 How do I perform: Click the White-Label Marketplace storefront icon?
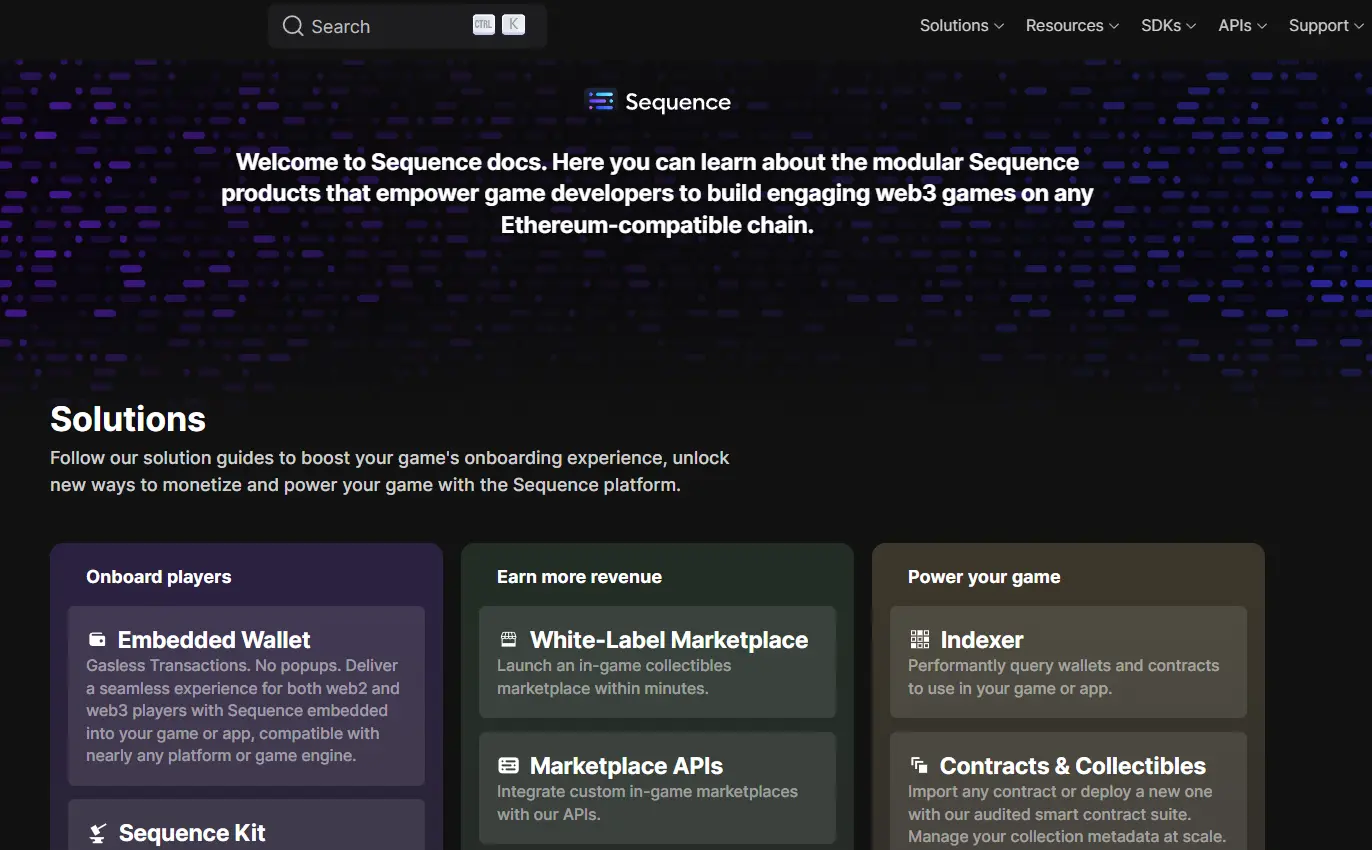coord(508,640)
